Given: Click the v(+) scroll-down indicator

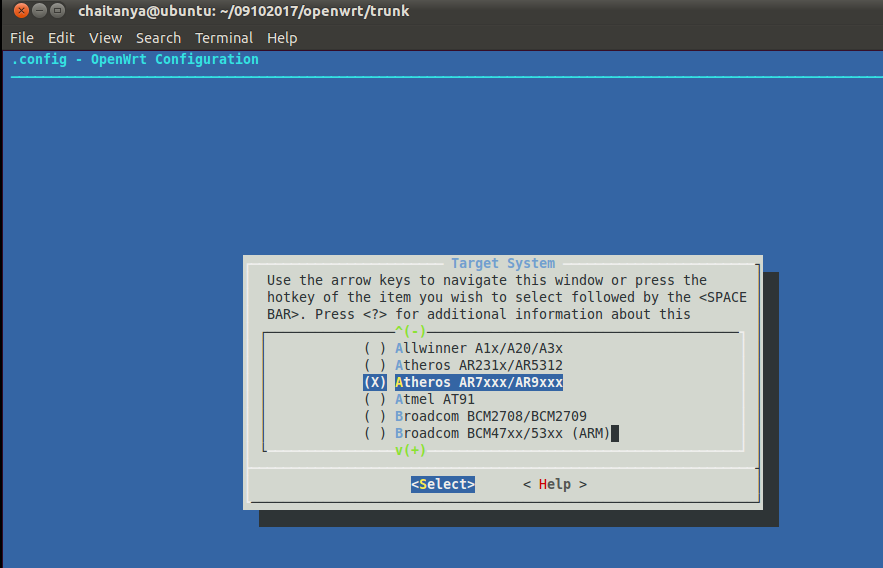Looking at the screenshot, I should tap(411, 450).
